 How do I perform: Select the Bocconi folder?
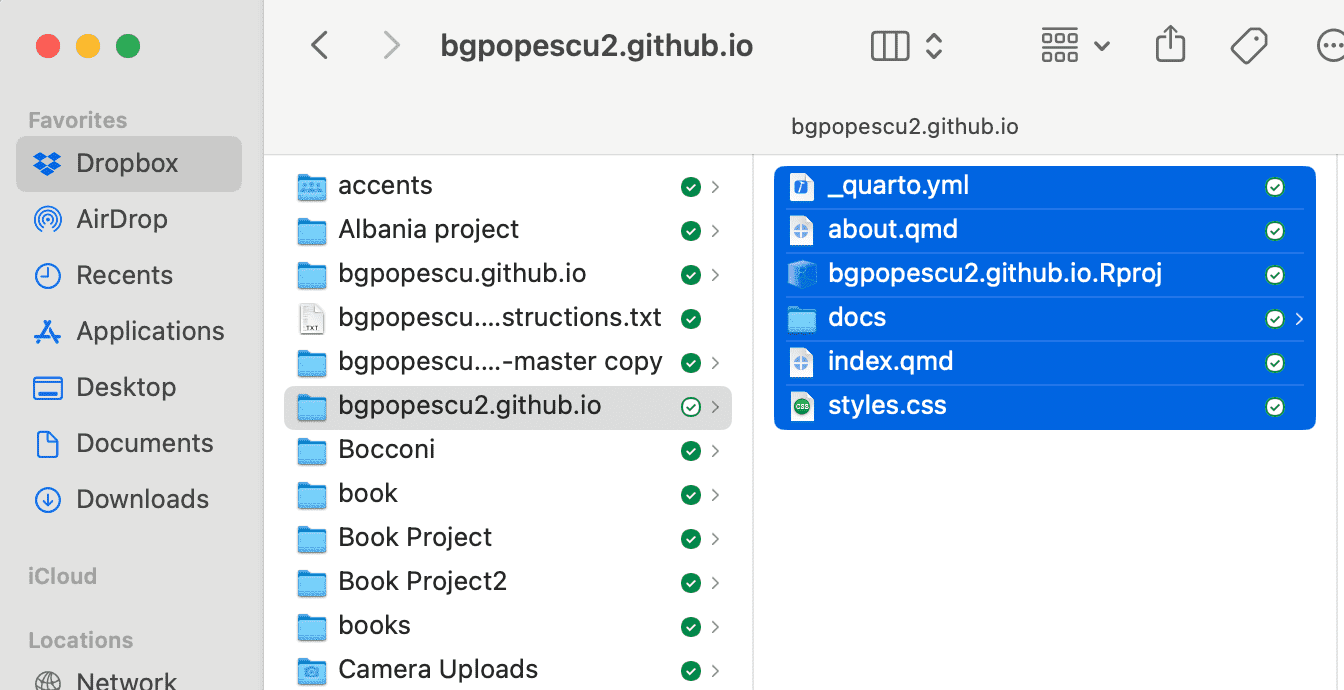[386, 450]
